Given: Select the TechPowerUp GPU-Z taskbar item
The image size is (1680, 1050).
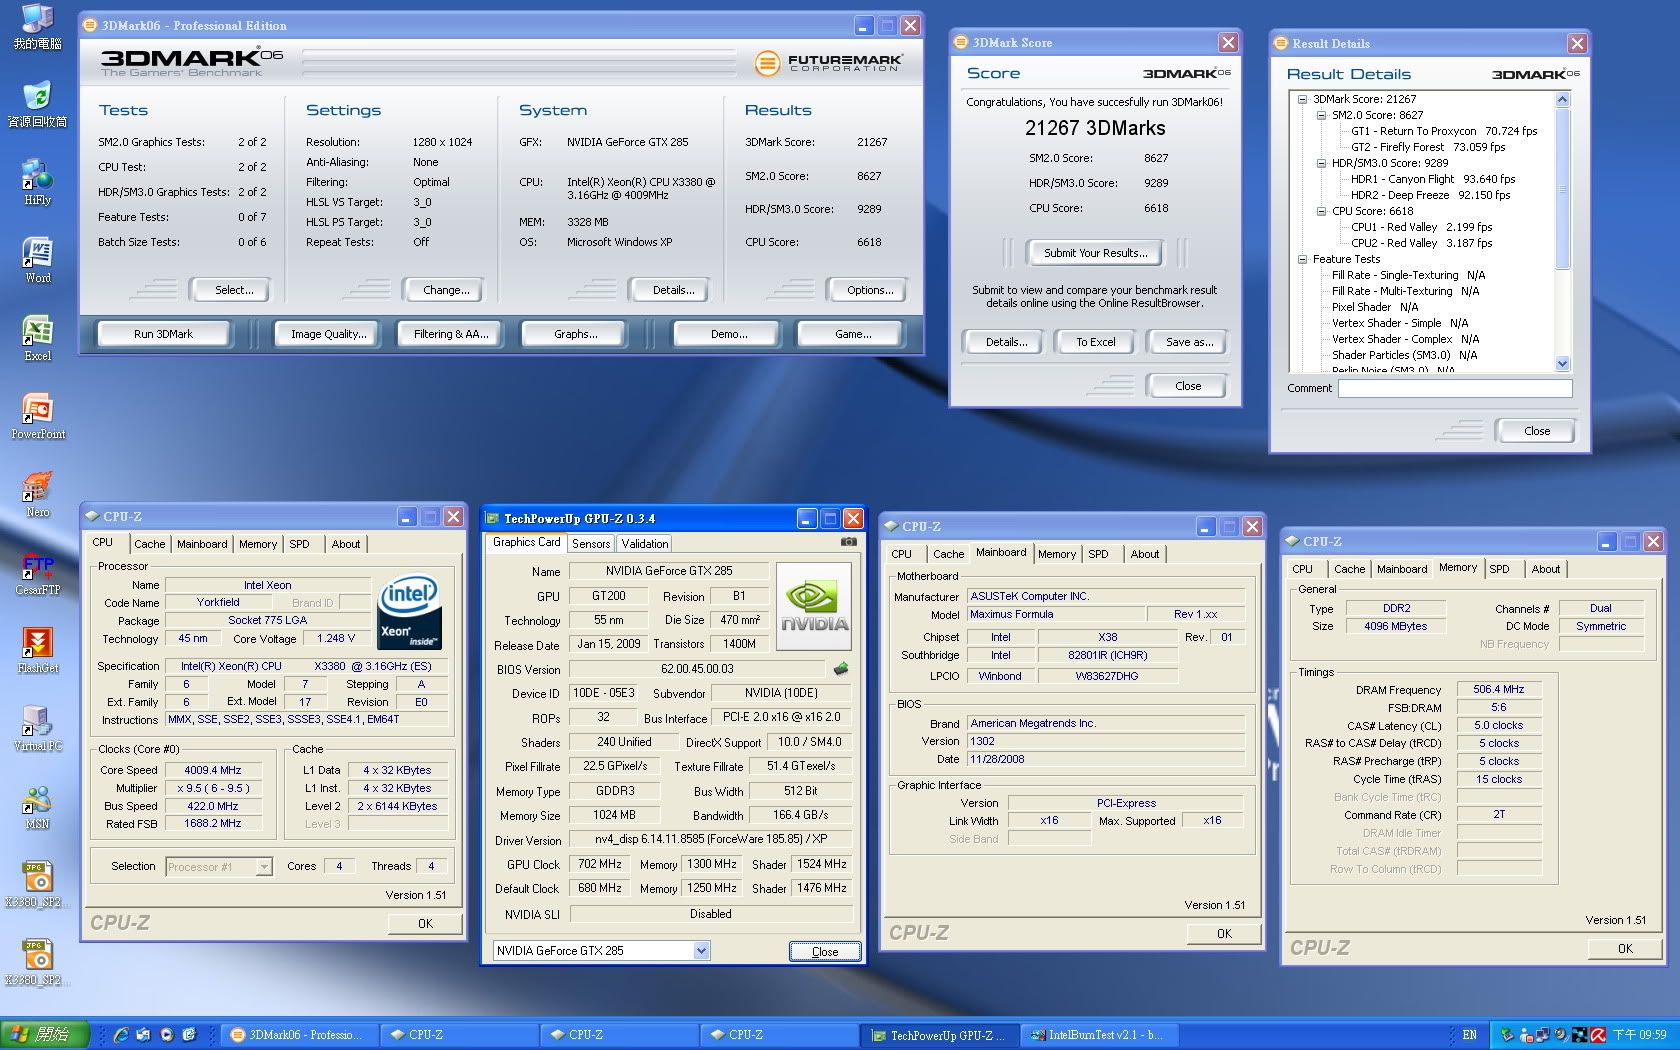Looking at the screenshot, I should coord(940,1035).
